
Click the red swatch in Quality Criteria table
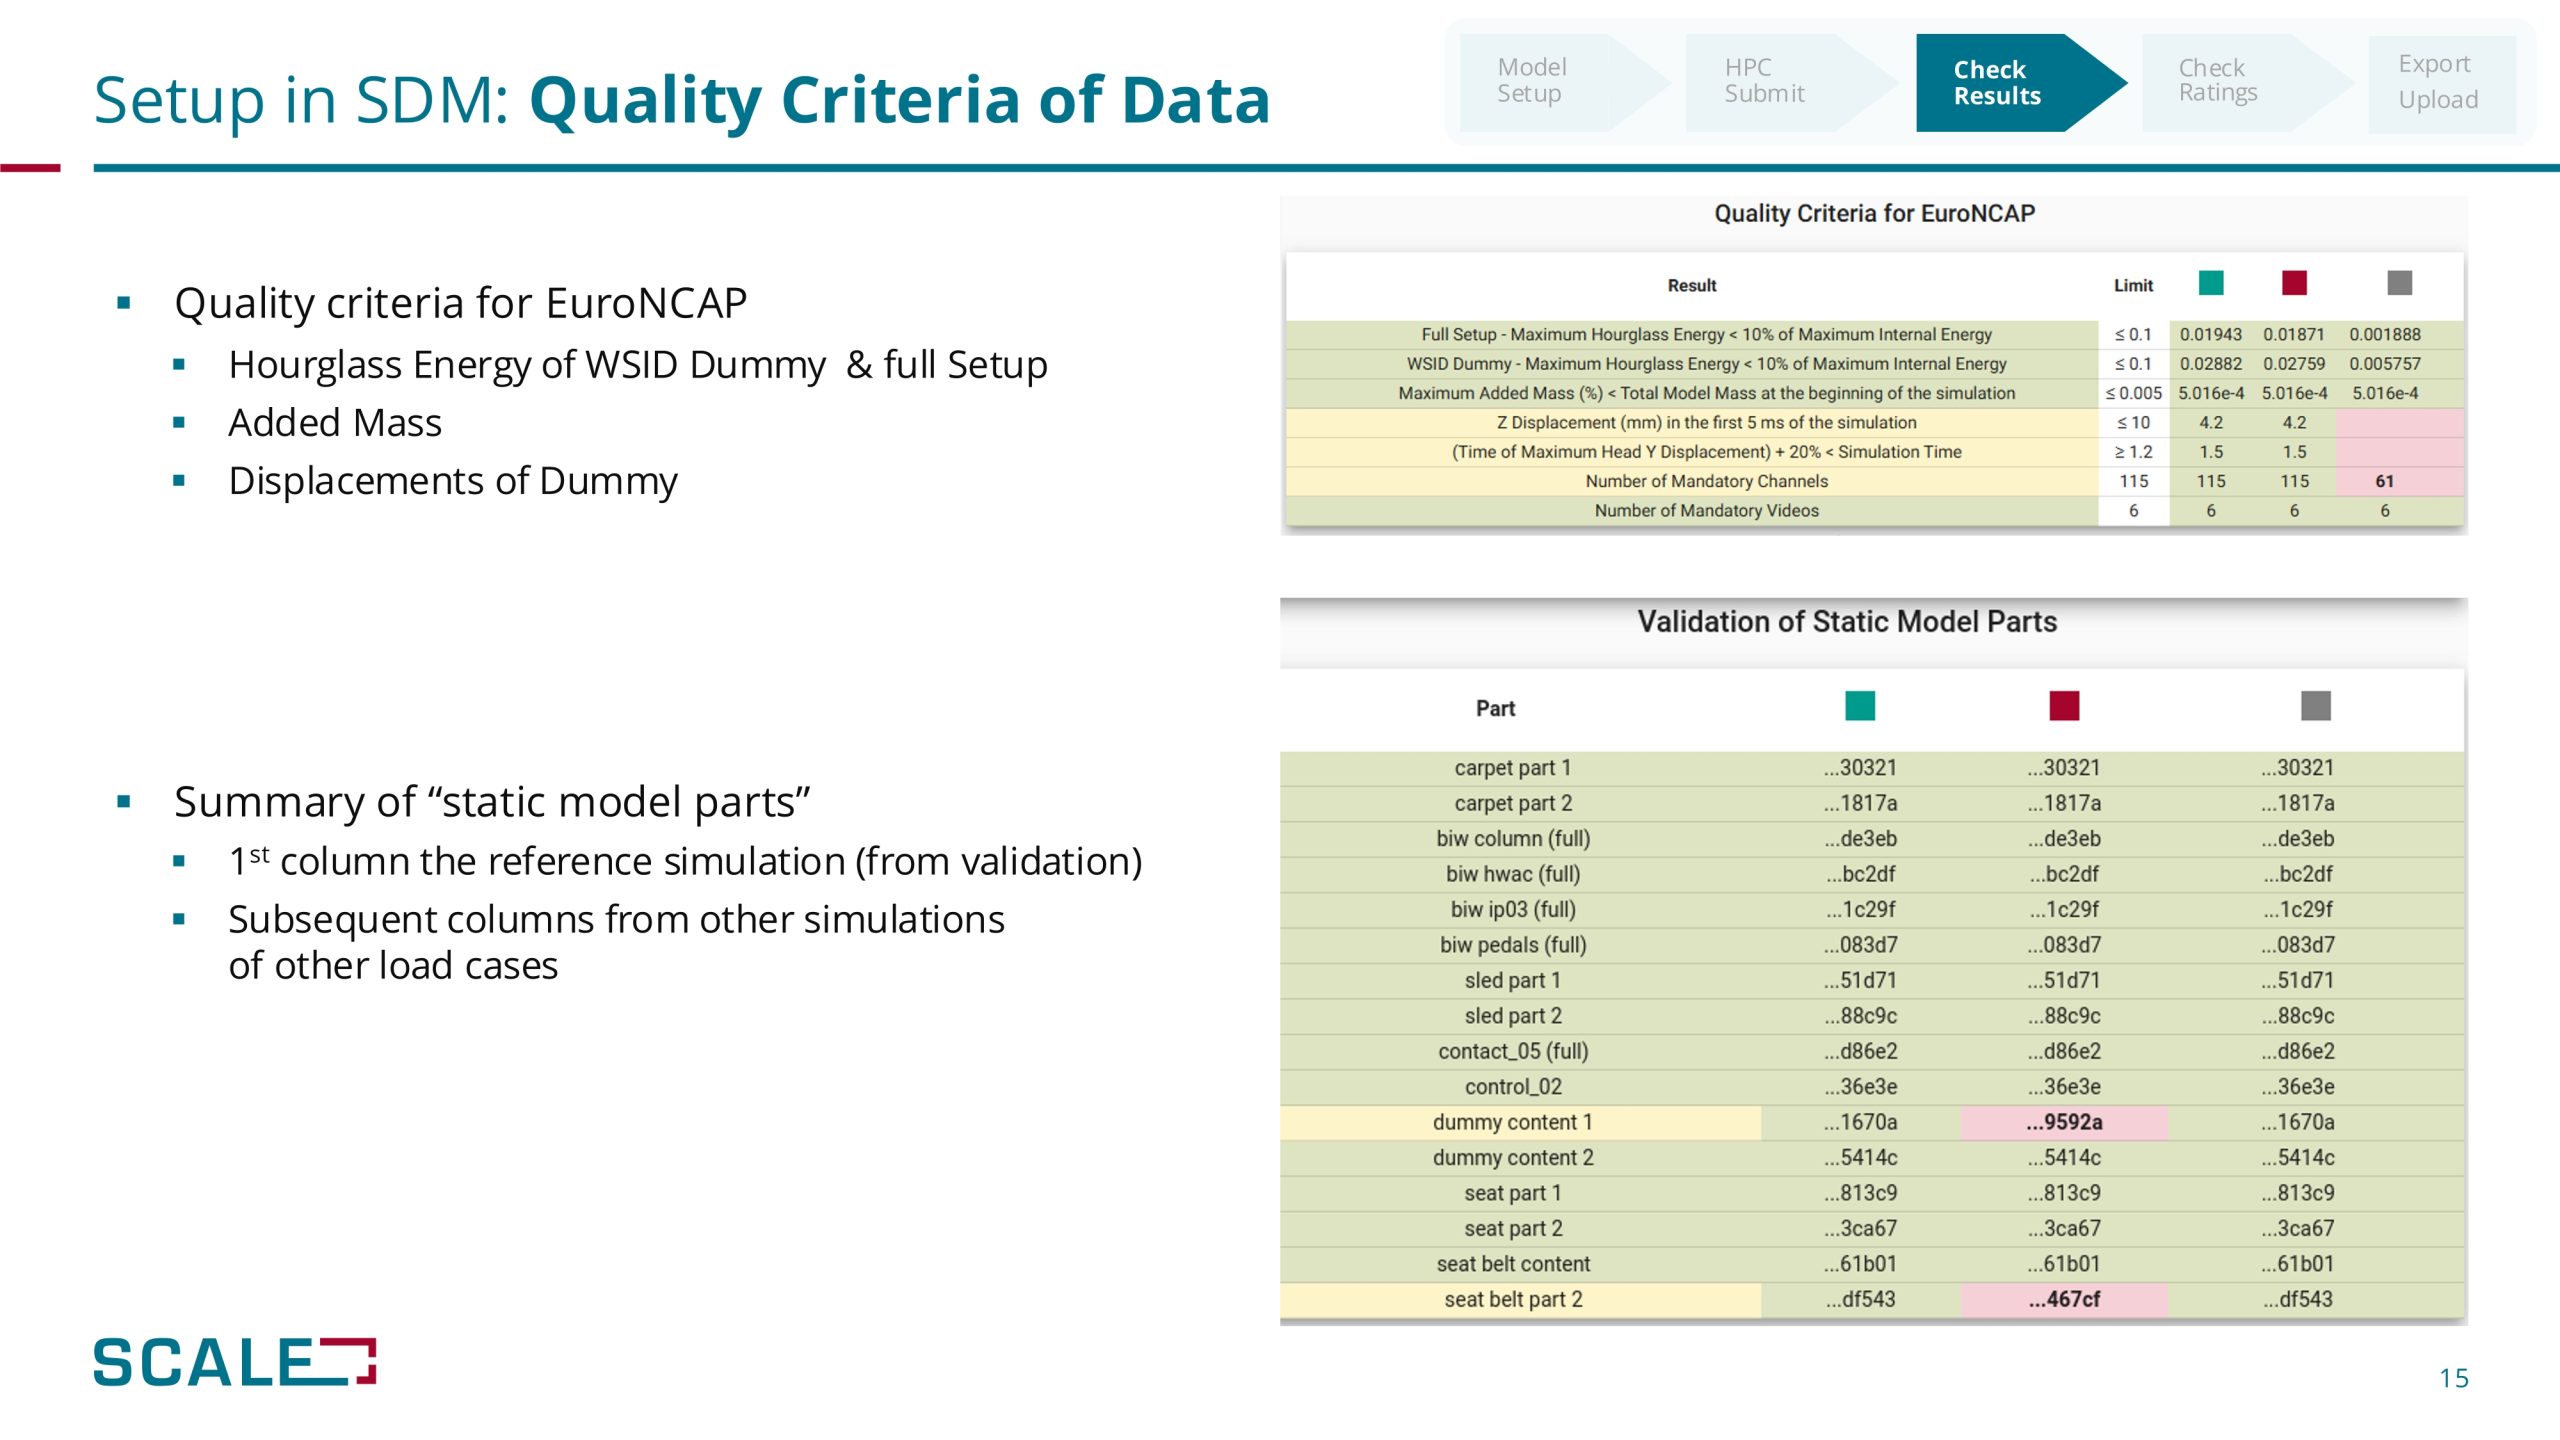2294,283
